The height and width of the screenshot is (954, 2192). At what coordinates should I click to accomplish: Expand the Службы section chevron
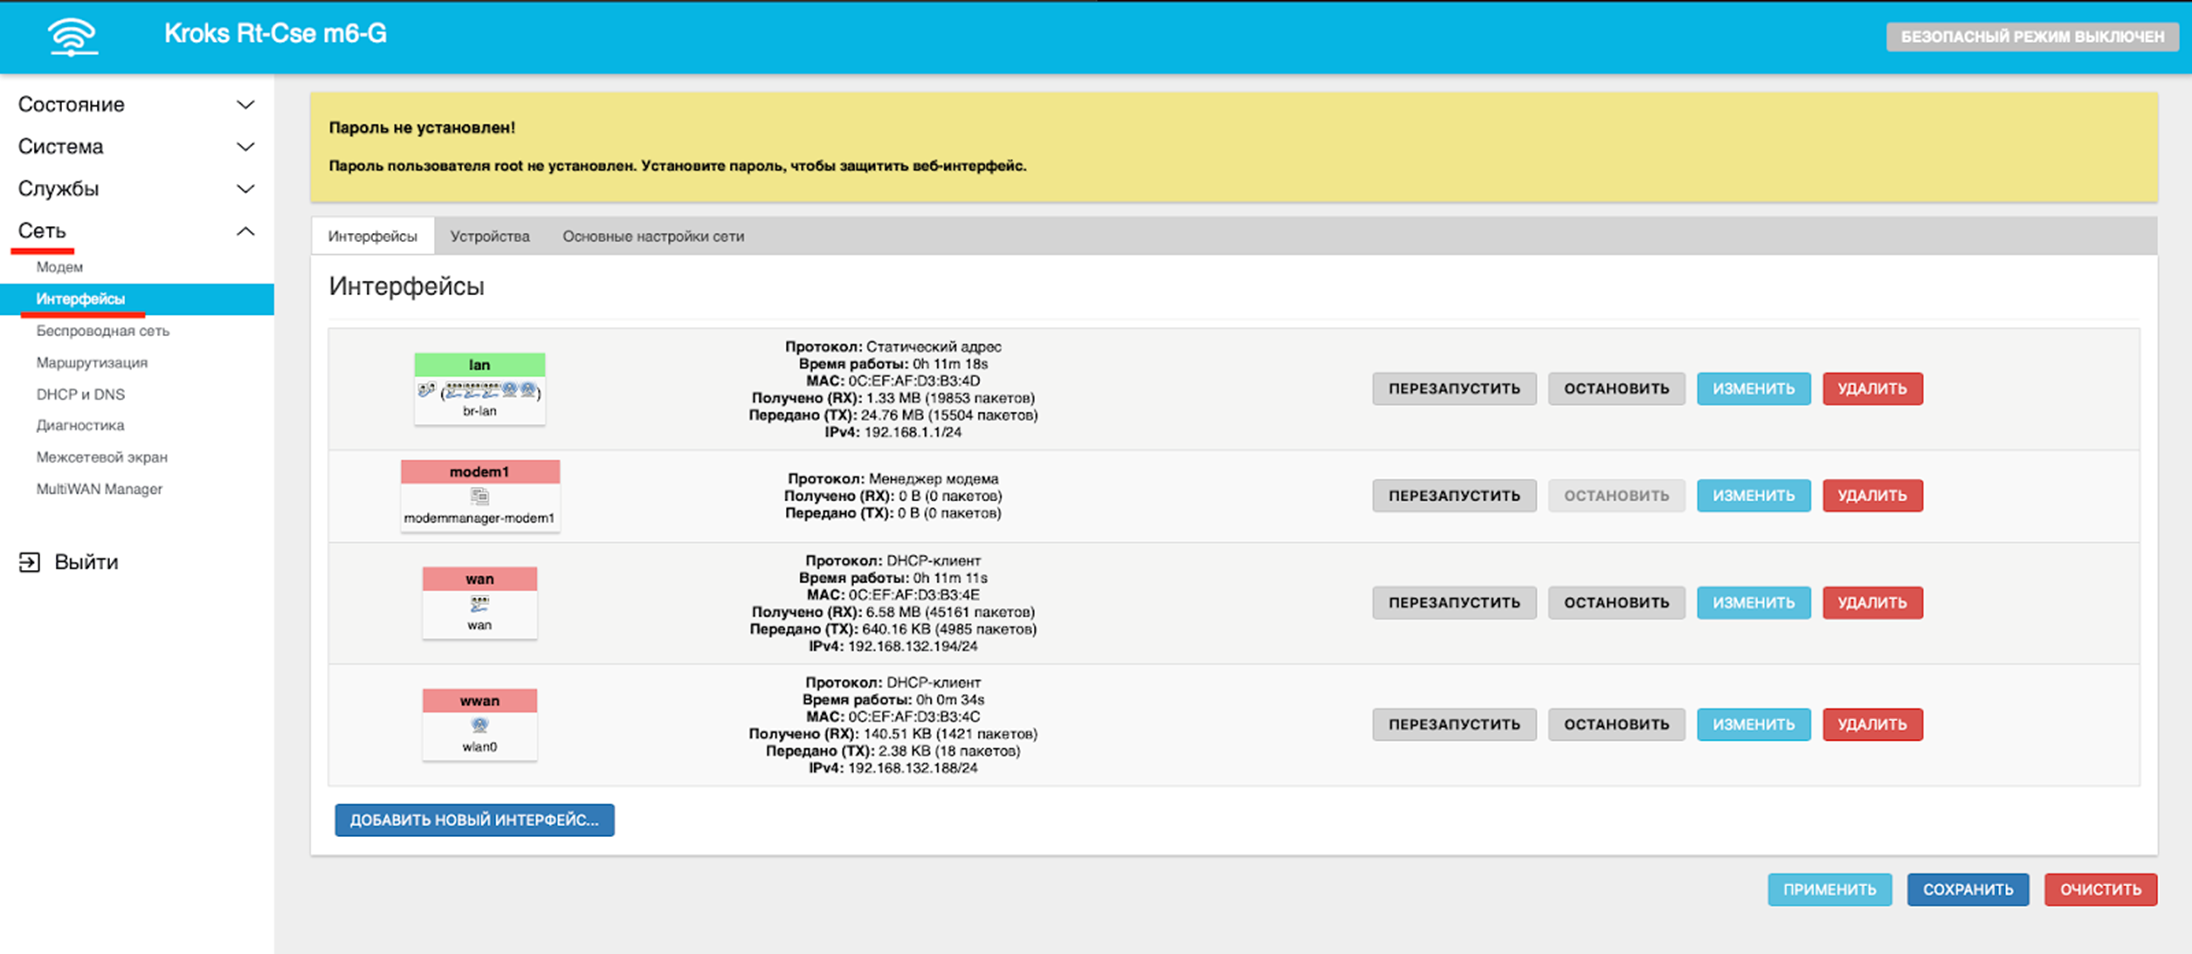[245, 189]
